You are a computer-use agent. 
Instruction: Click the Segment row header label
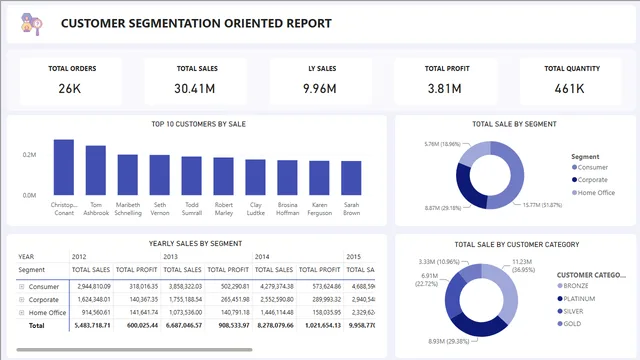(31, 270)
